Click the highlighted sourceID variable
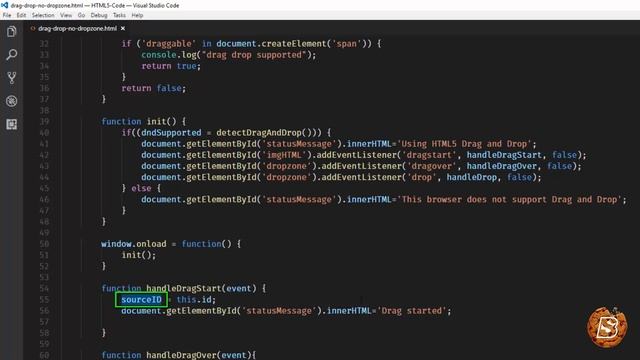Image resolution: width=640 pixels, height=360 pixels. pos(141,300)
